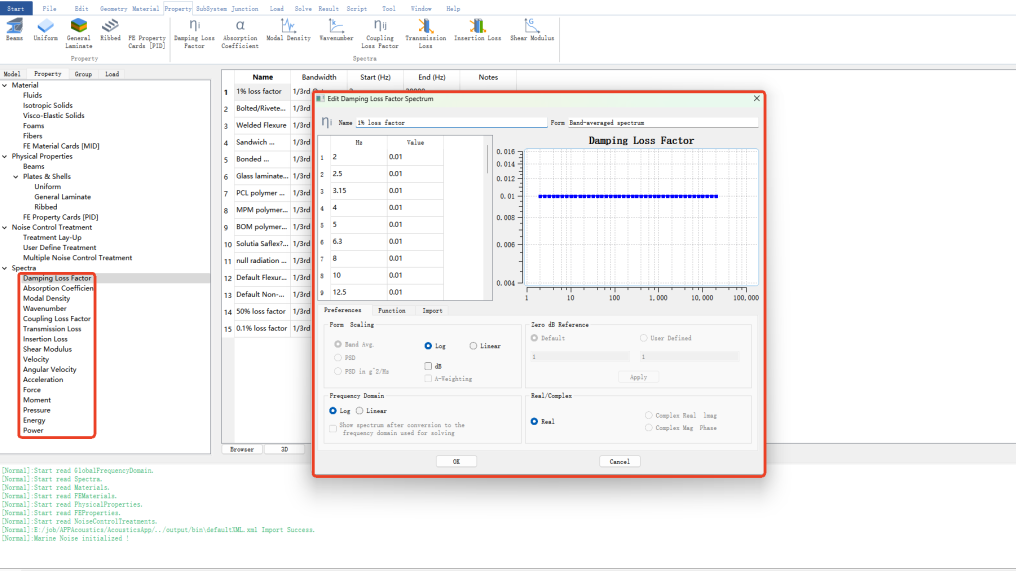
Task: Switch to the Group panel tab
Action: point(83,74)
